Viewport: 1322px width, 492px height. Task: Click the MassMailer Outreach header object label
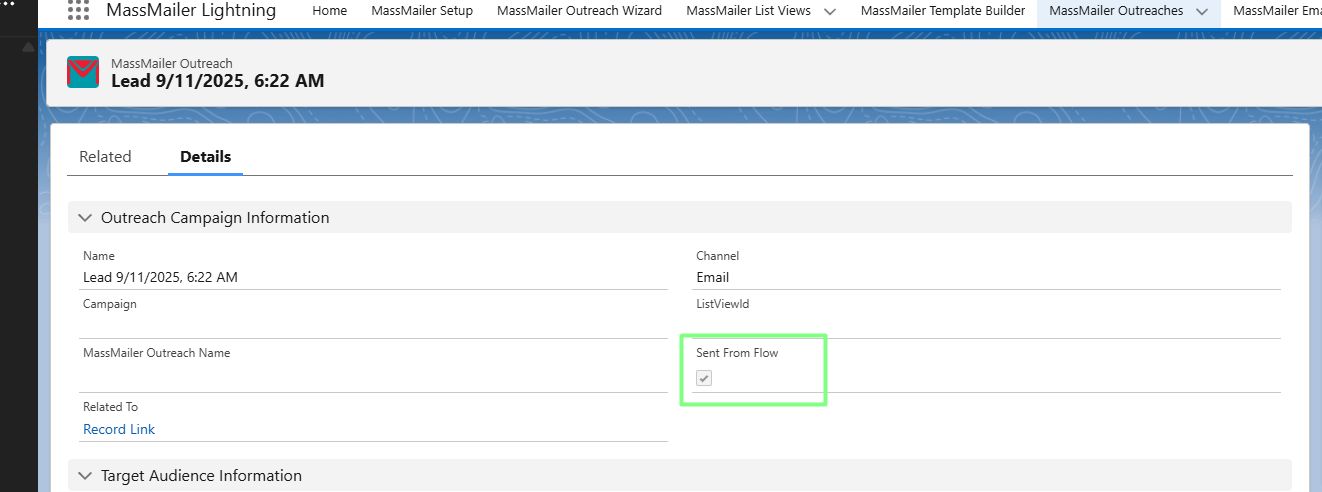(172, 63)
